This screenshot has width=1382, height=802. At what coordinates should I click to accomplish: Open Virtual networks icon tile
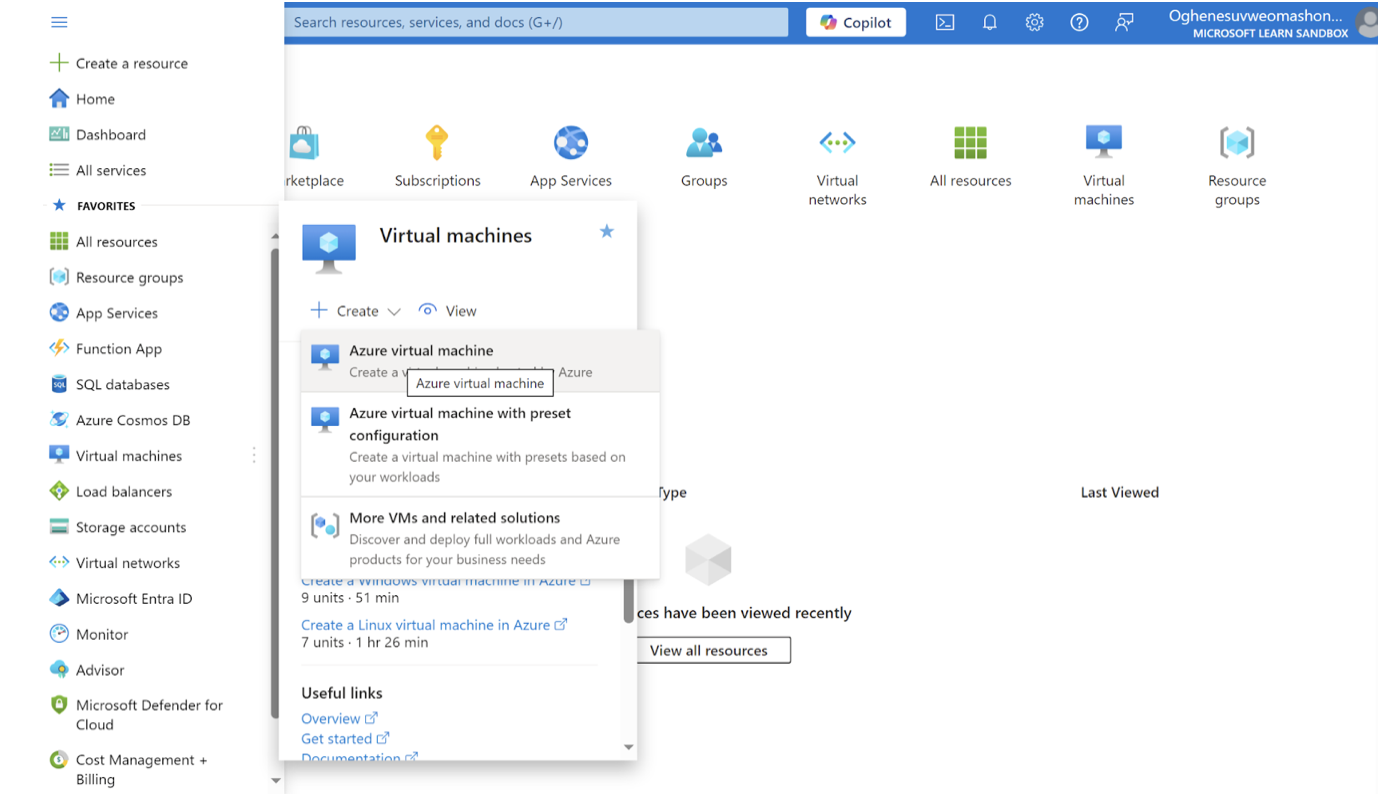click(837, 143)
